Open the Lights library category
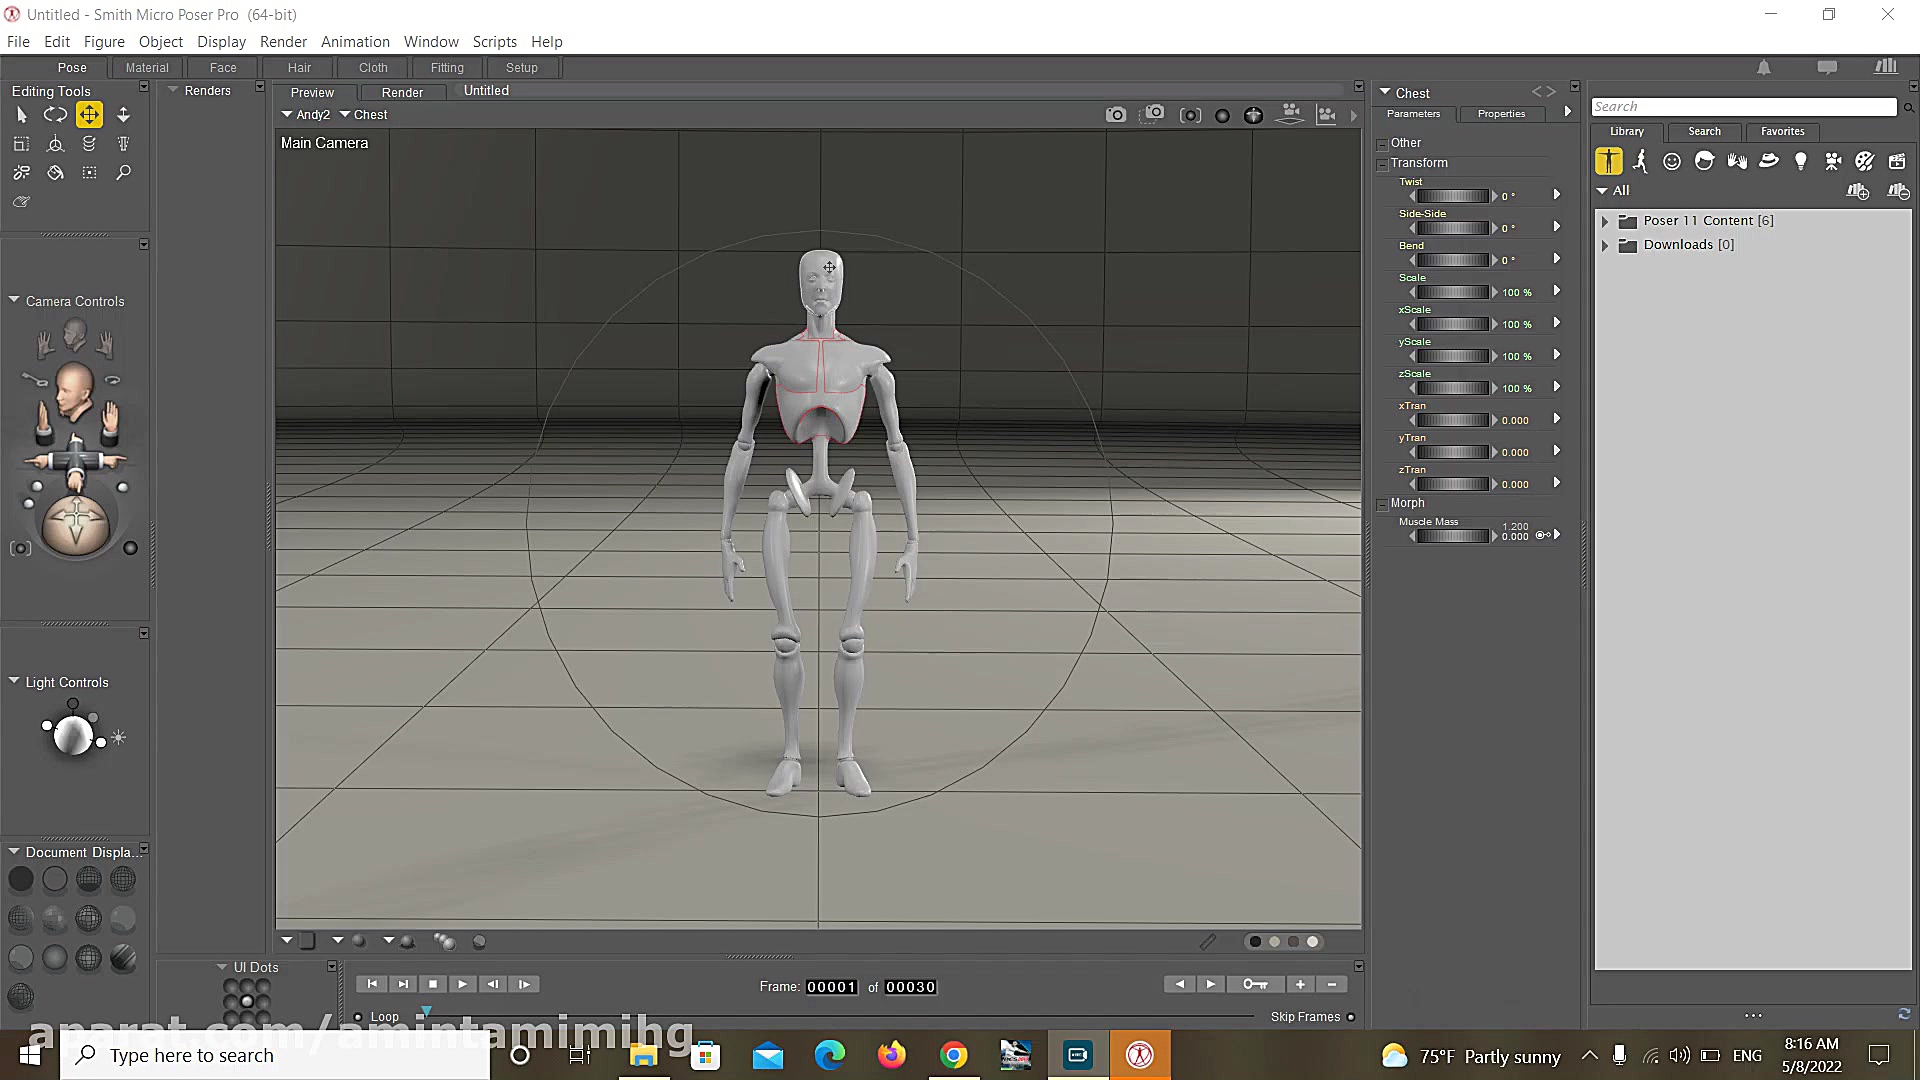 tap(1801, 161)
